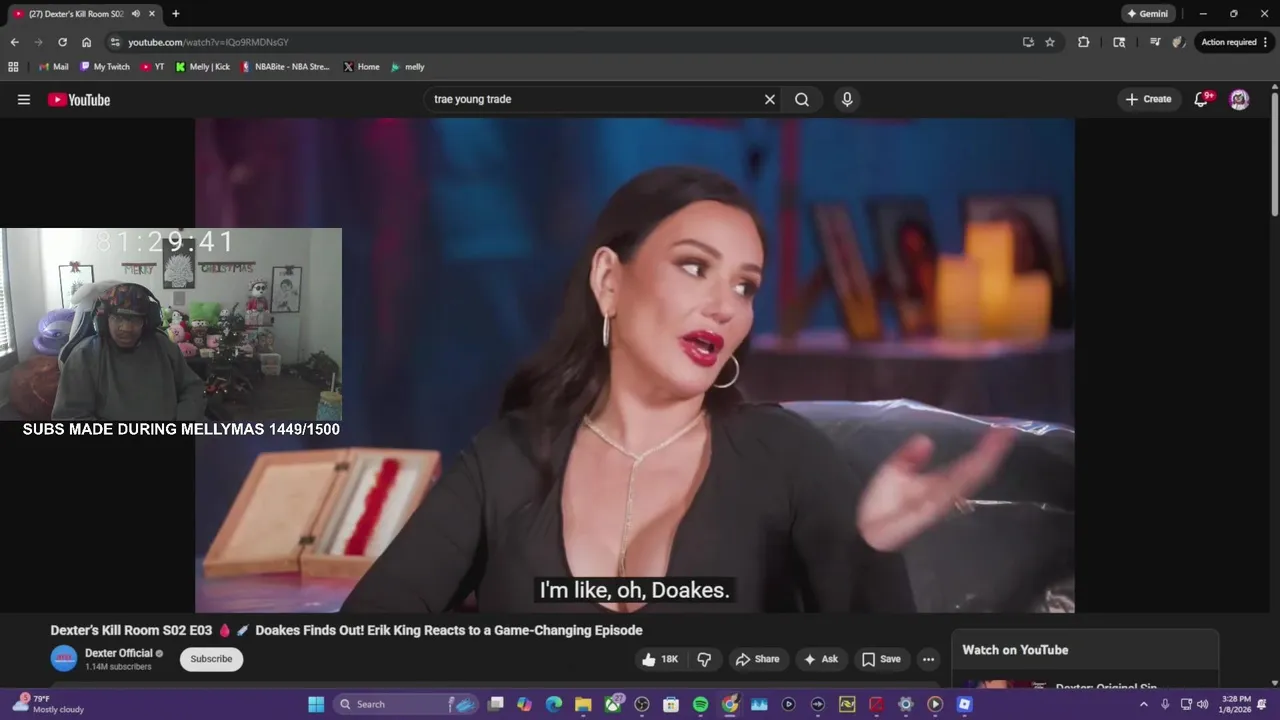Pause the video by clicking the player

[634, 365]
